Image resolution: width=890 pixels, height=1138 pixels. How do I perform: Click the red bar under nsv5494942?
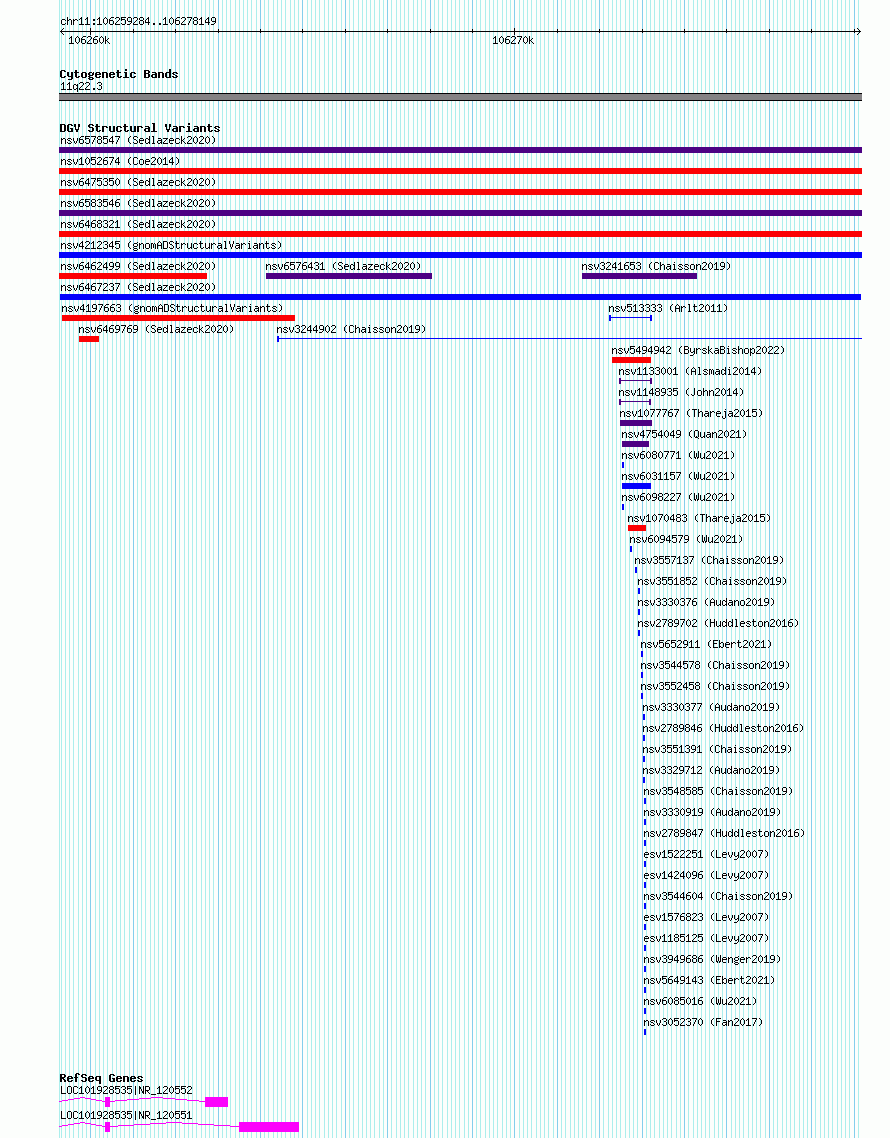coord(632,360)
